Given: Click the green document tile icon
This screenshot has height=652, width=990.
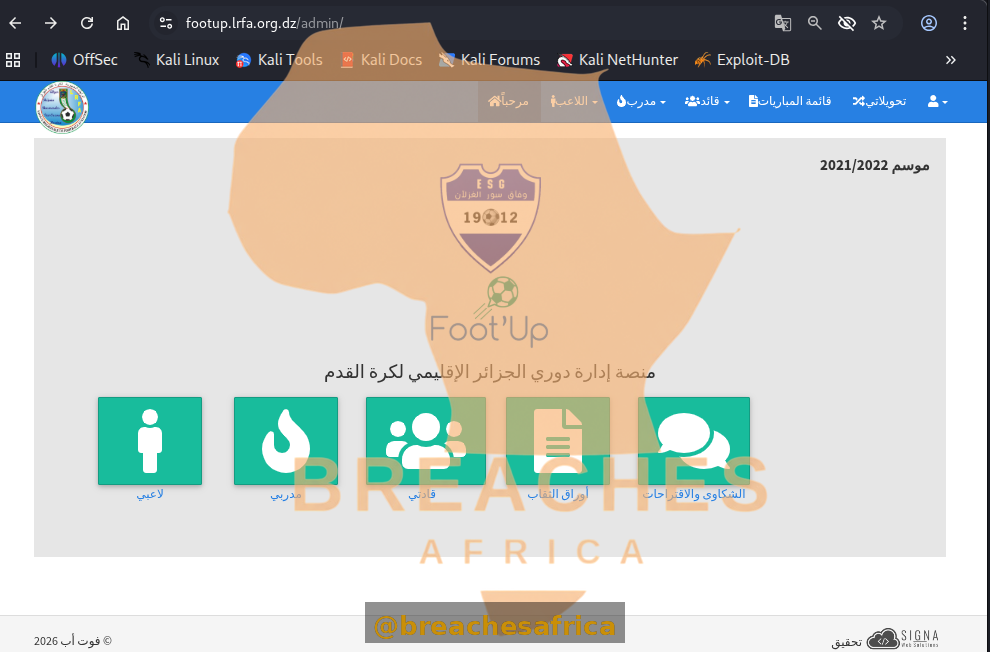Looking at the screenshot, I should (558, 441).
